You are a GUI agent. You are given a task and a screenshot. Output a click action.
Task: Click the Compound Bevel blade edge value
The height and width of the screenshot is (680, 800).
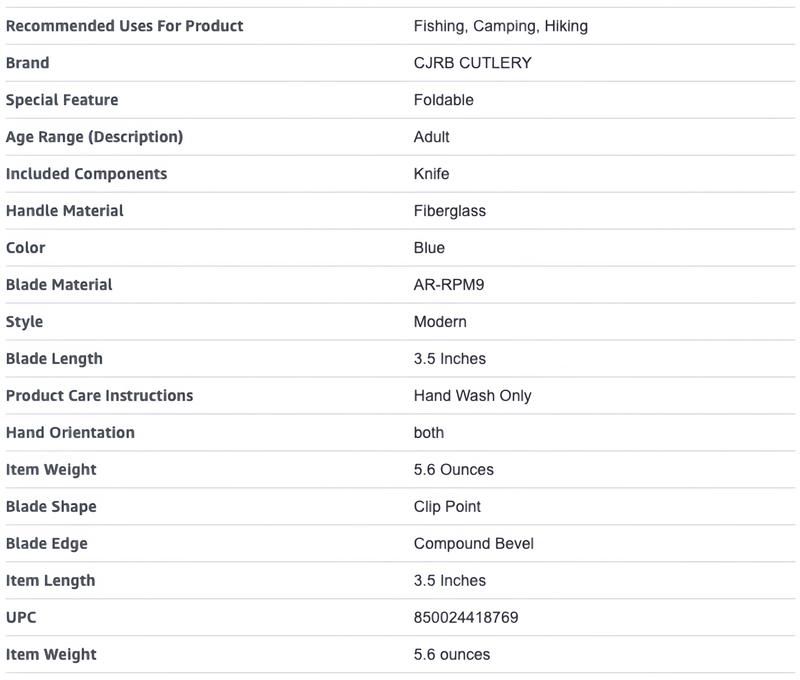[x=473, y=544]
